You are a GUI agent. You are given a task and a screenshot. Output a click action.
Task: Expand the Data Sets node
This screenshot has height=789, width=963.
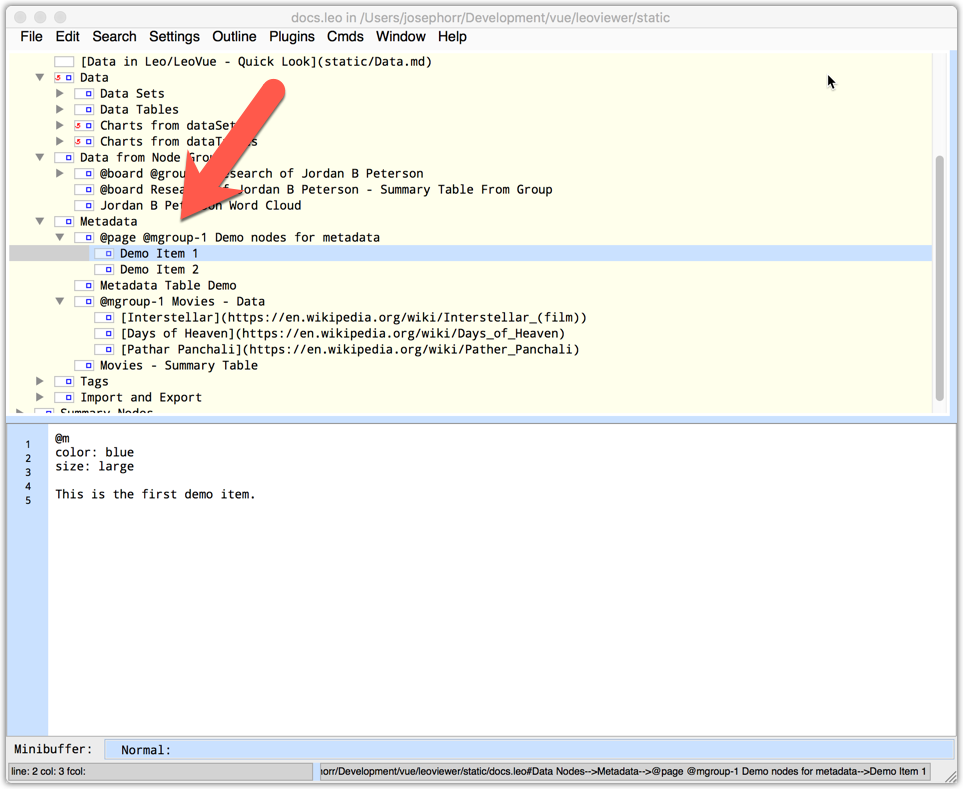click(x=60, y=93)
